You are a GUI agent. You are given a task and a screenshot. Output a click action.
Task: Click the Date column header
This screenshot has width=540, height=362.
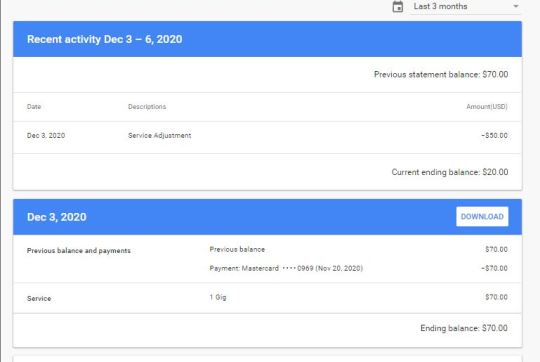[x=34, y=107]
